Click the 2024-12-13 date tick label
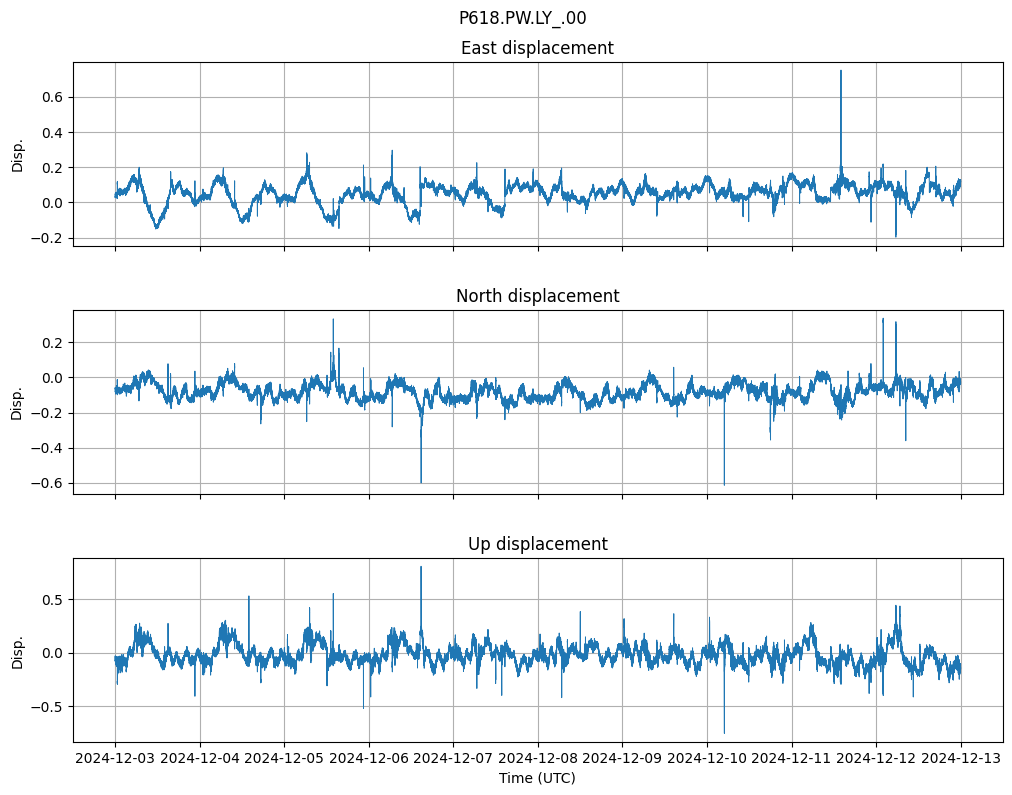 pyautogui.click(x=961, y=759)
